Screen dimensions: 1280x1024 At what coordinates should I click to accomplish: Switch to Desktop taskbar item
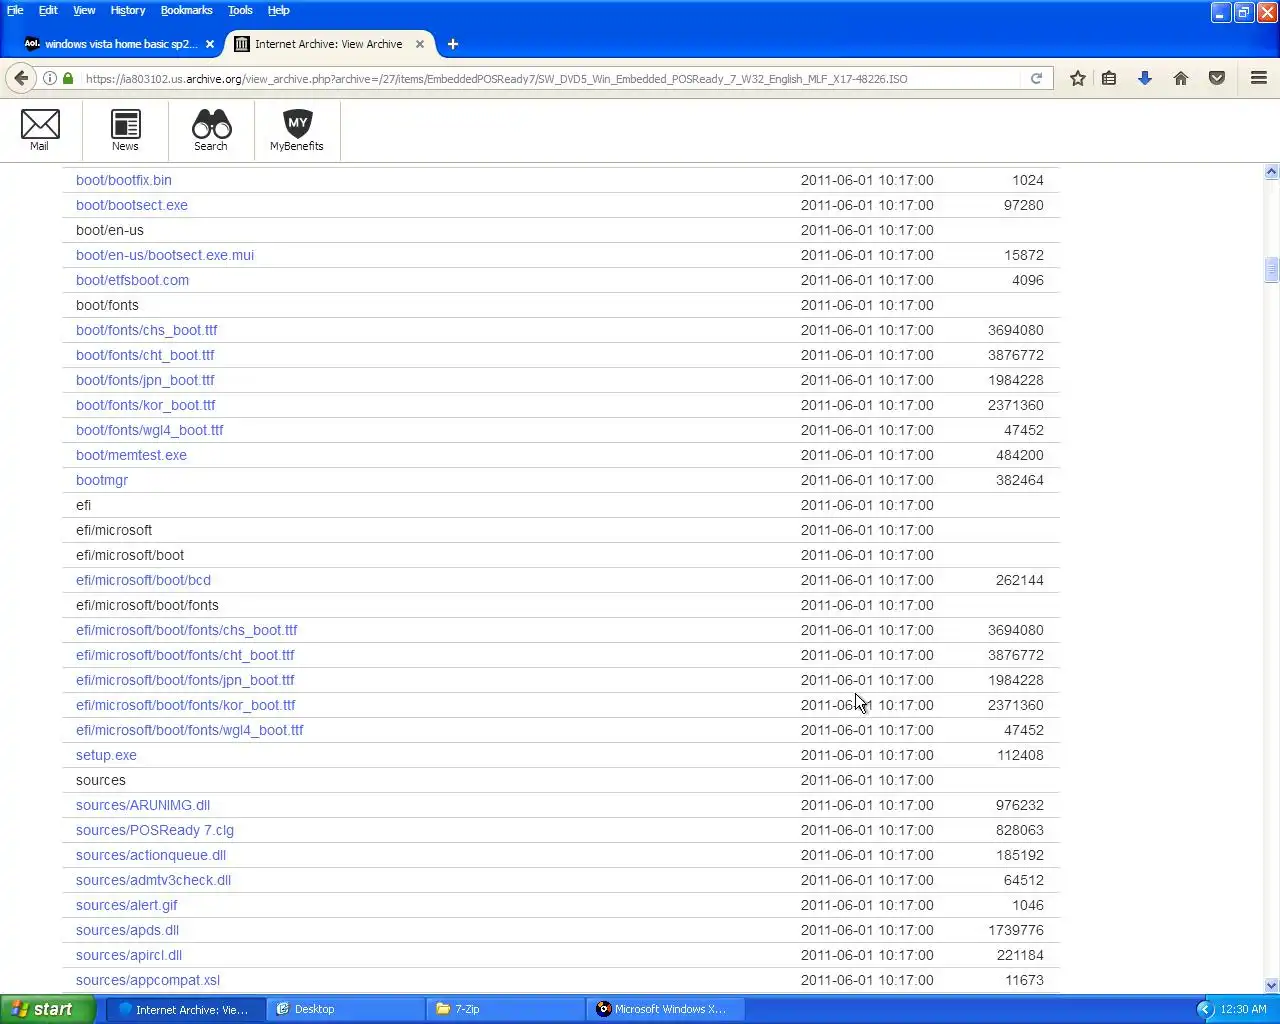tap(345, 1009)
